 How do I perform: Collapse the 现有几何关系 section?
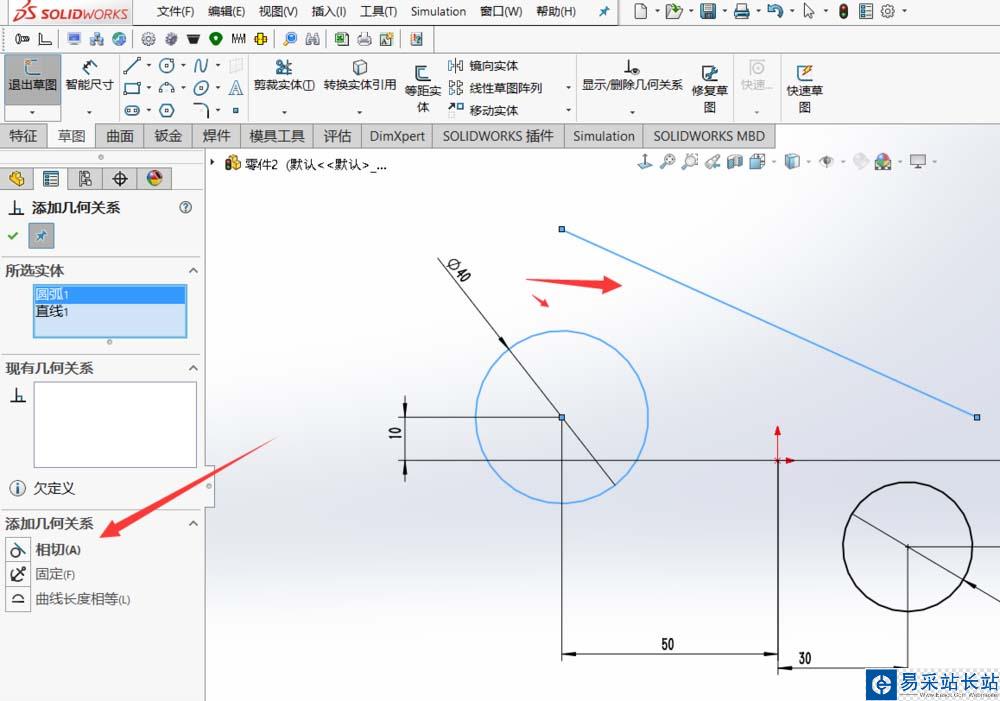193,368
